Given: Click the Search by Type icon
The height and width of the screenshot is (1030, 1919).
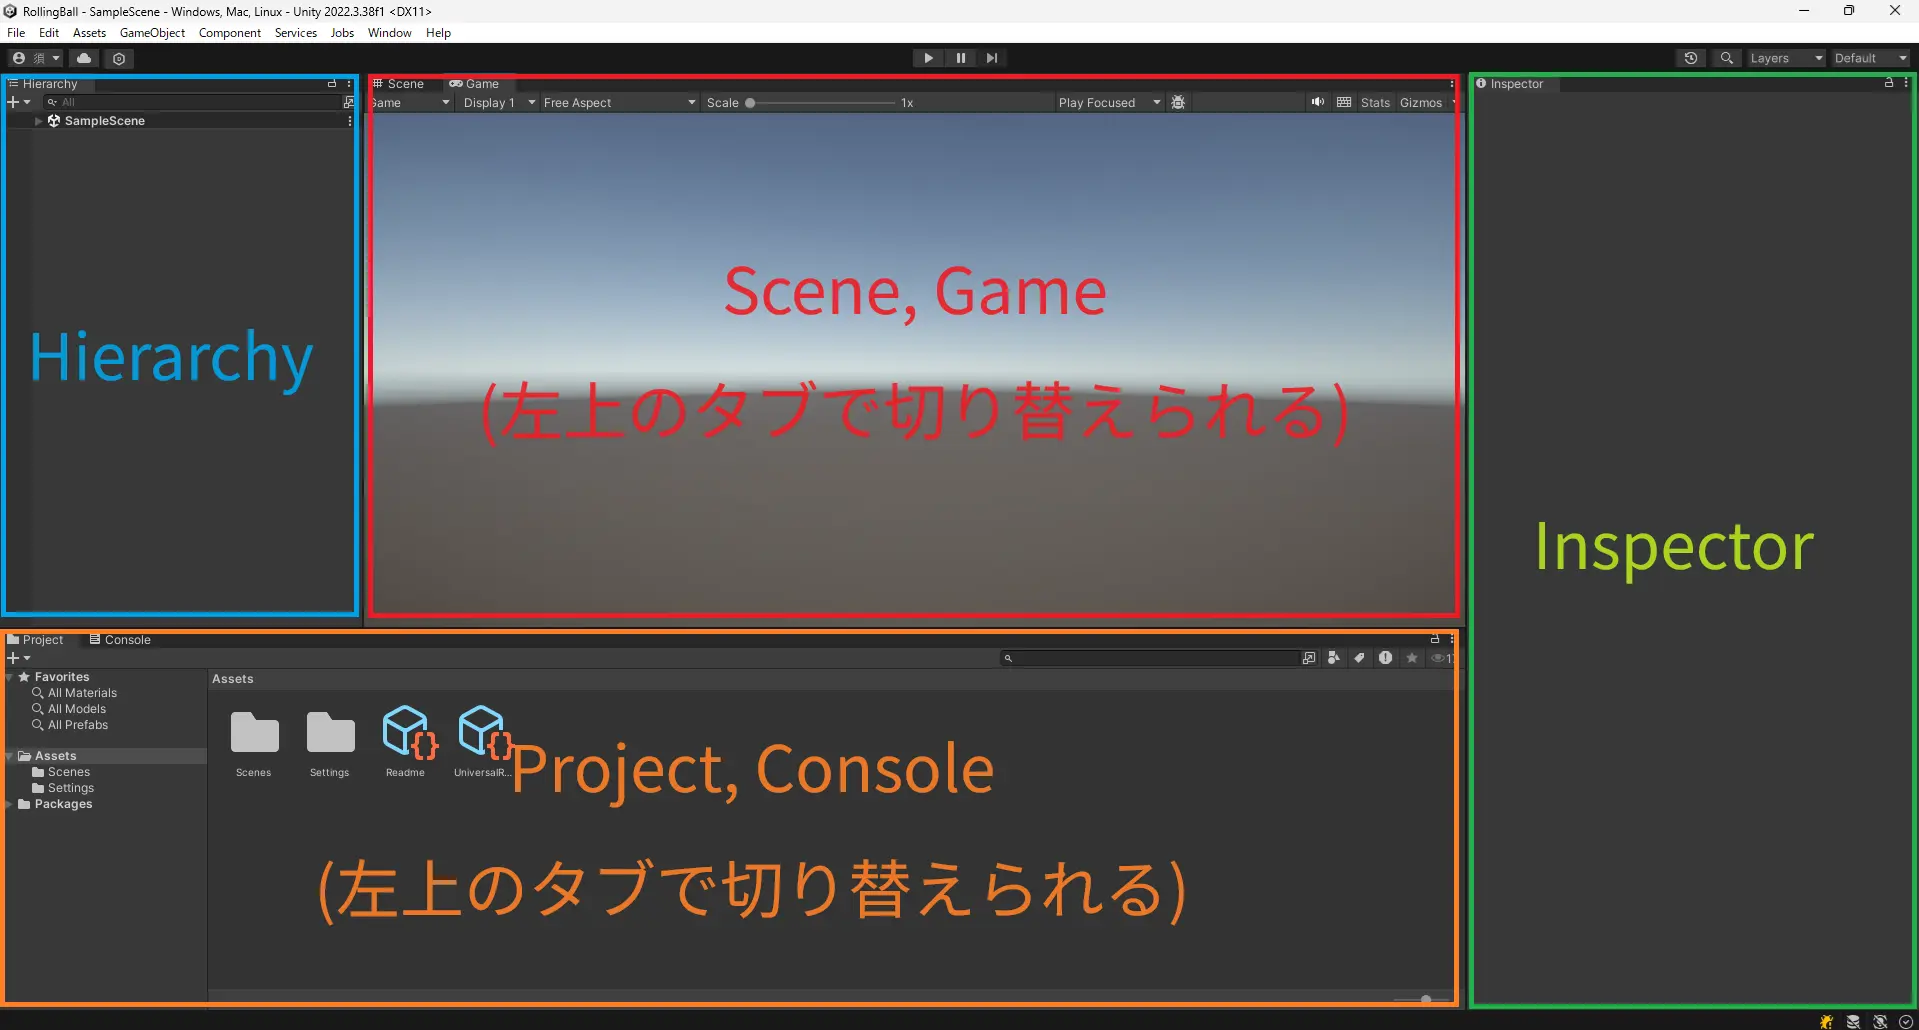Looking at the screenshot, I should tap(1334, 658).
